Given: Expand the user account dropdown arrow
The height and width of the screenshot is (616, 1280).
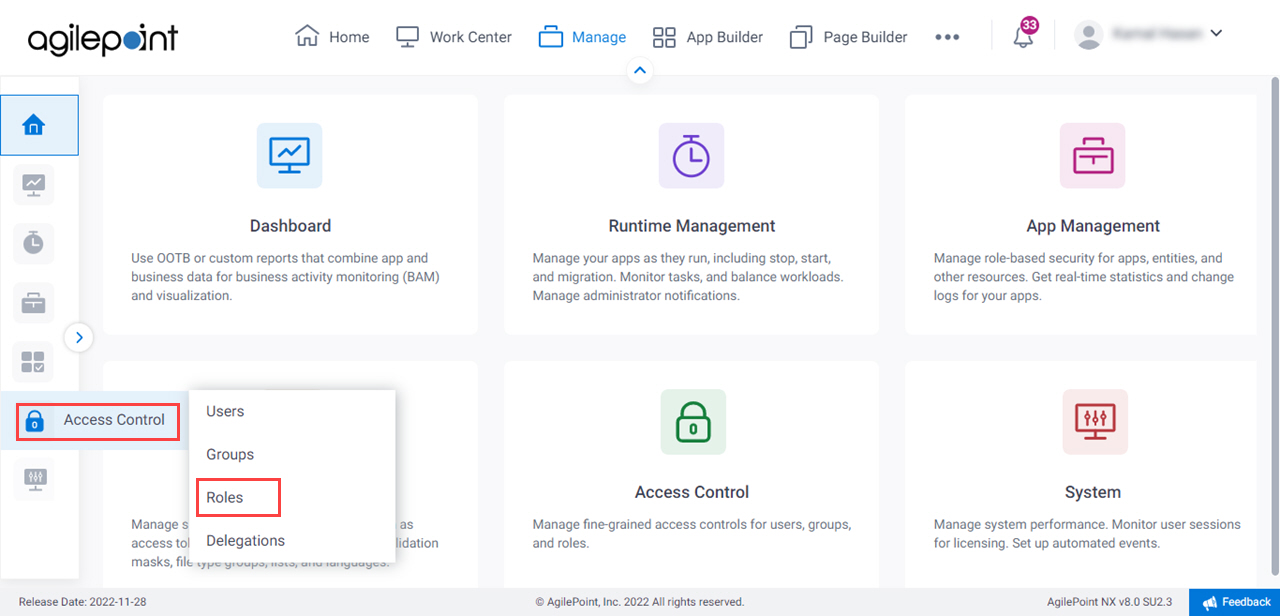Looking at the screenshot, I should (x=1216, y=33).
